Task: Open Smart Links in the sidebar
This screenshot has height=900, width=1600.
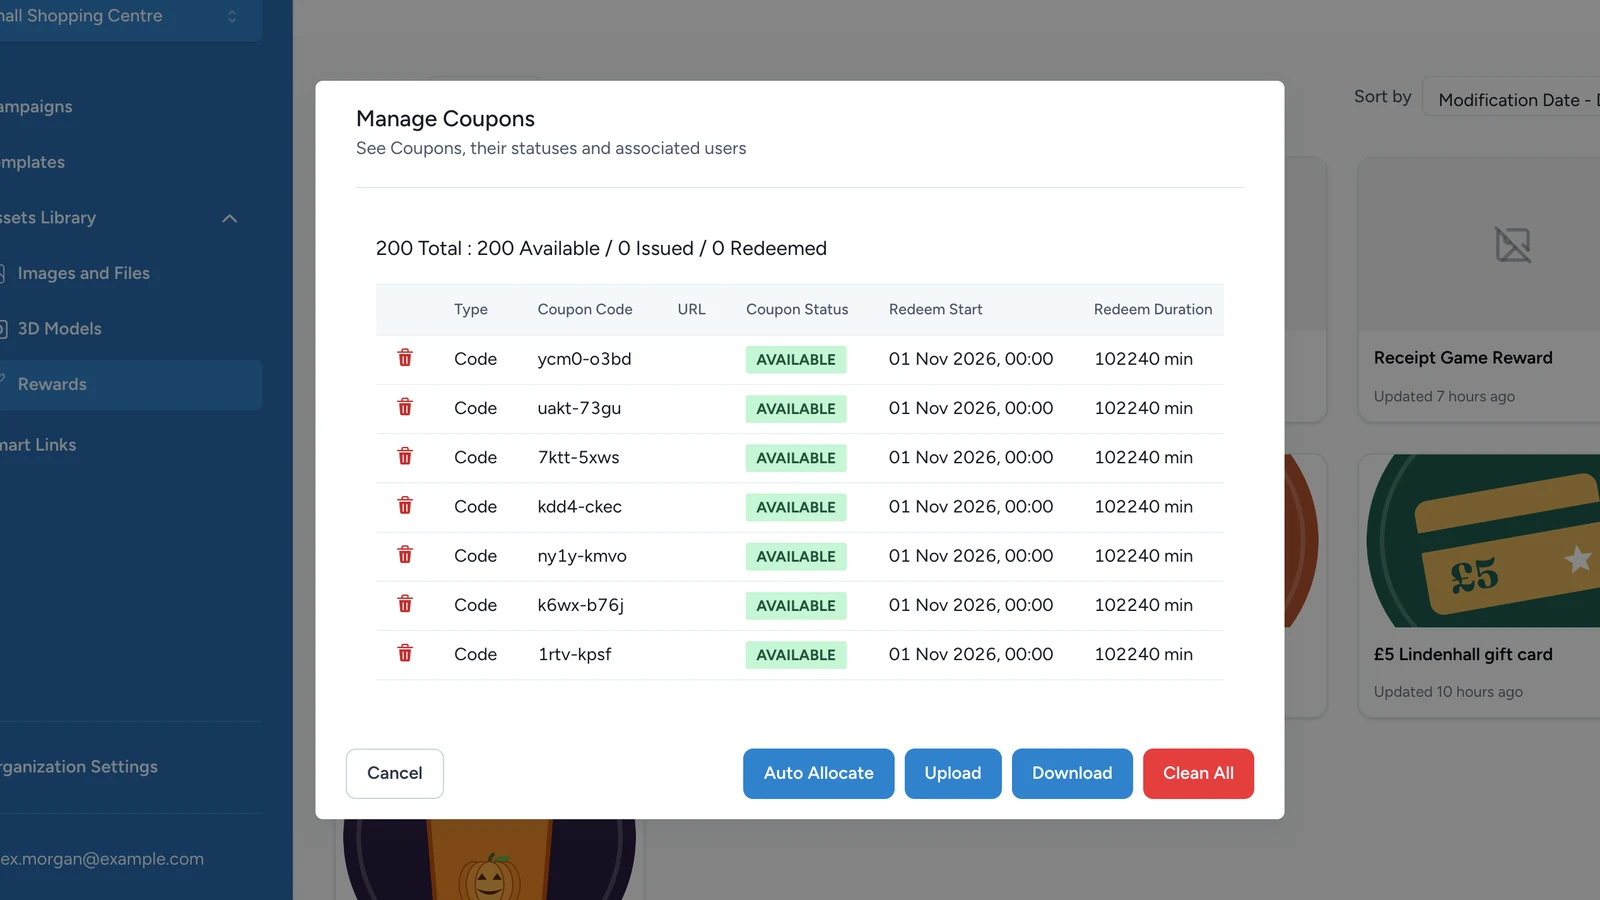Action: point(38,445)
